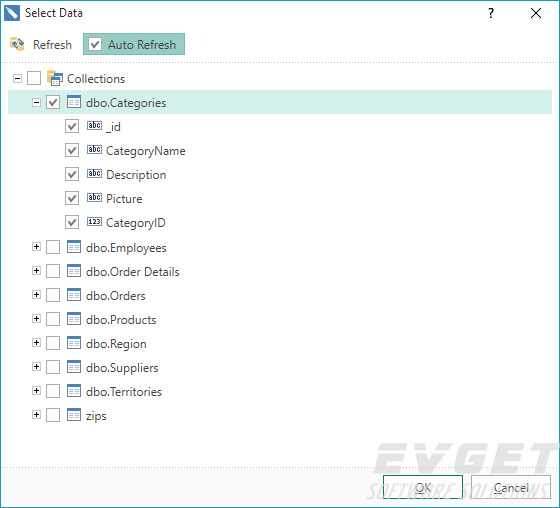Uncheck the Description field checkbox

[72, 174]
